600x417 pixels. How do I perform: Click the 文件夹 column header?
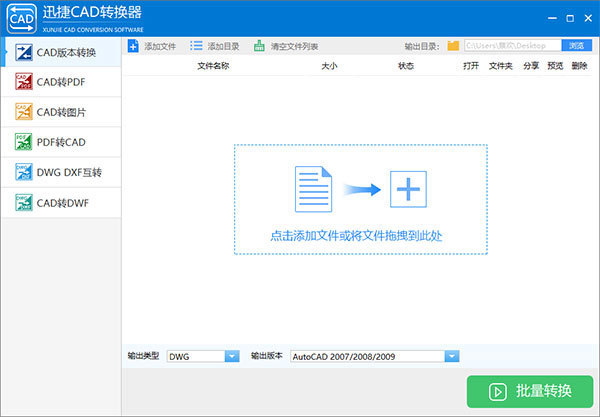coord(501,66)
